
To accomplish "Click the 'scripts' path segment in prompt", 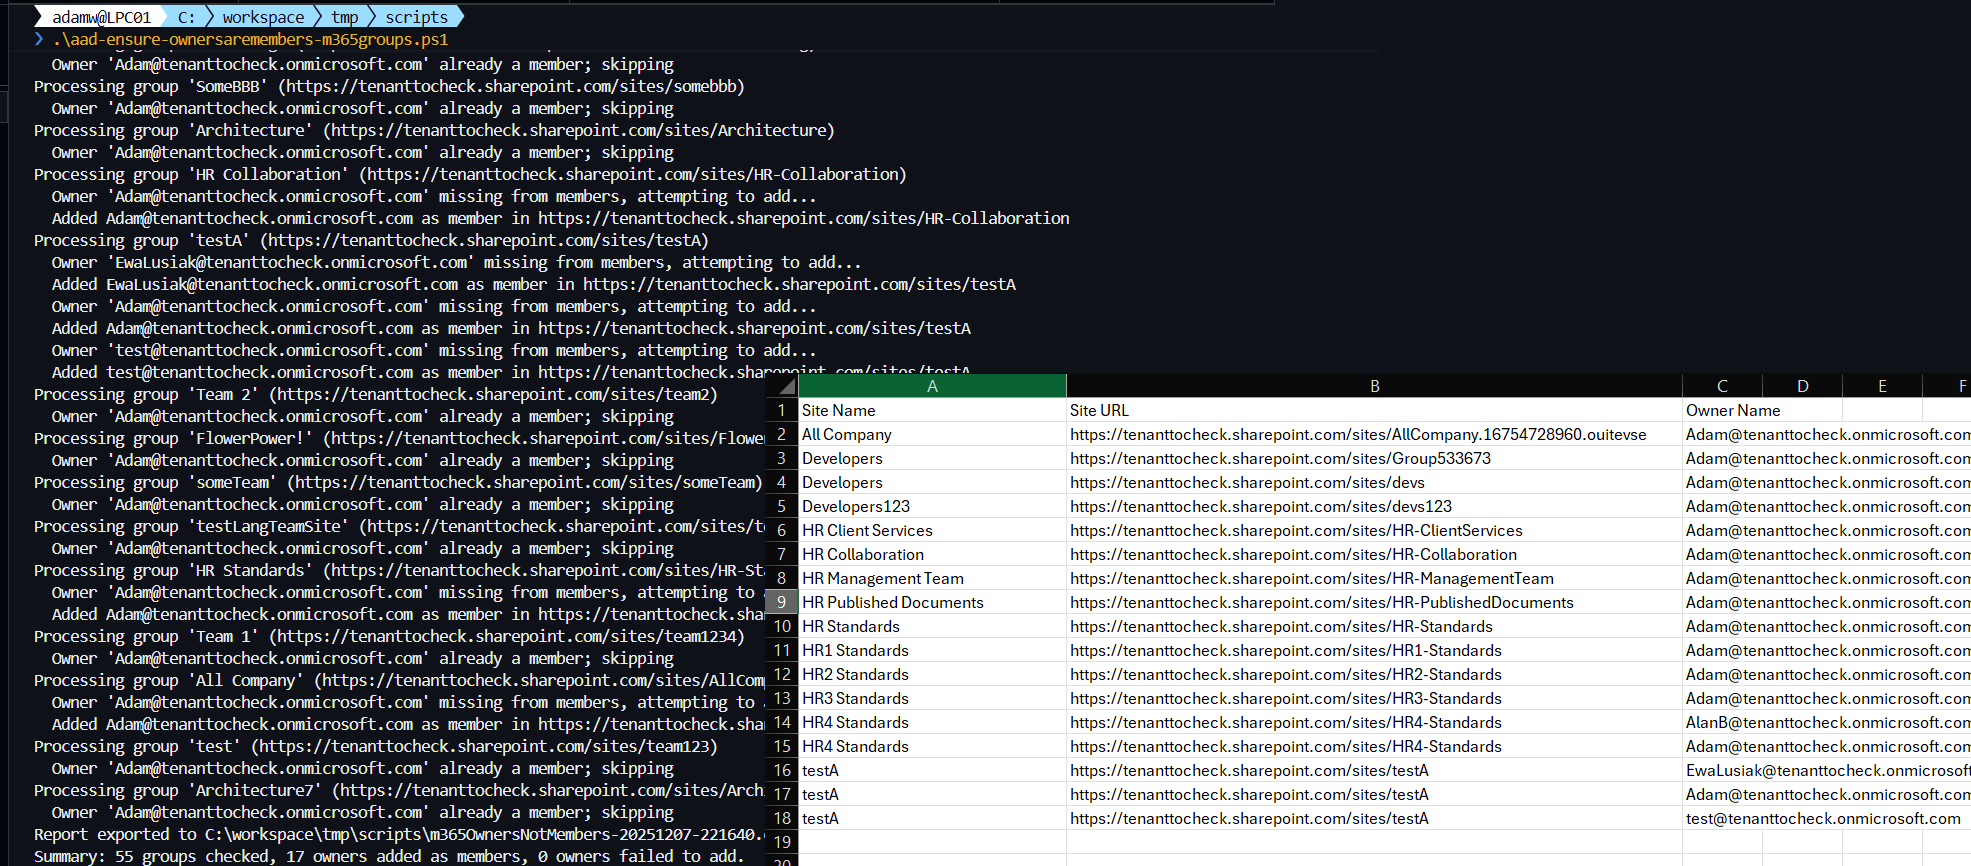I will point(416,17).
